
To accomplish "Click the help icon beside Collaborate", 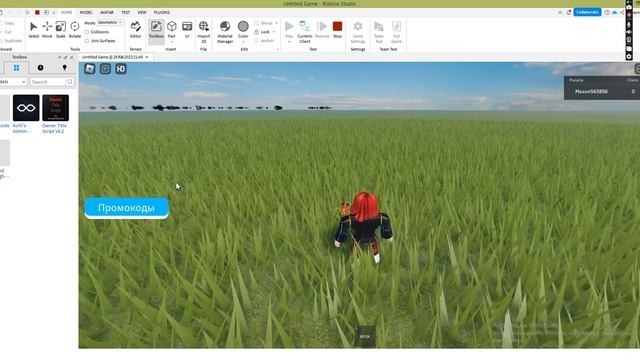I will click(x=607, y=12).
